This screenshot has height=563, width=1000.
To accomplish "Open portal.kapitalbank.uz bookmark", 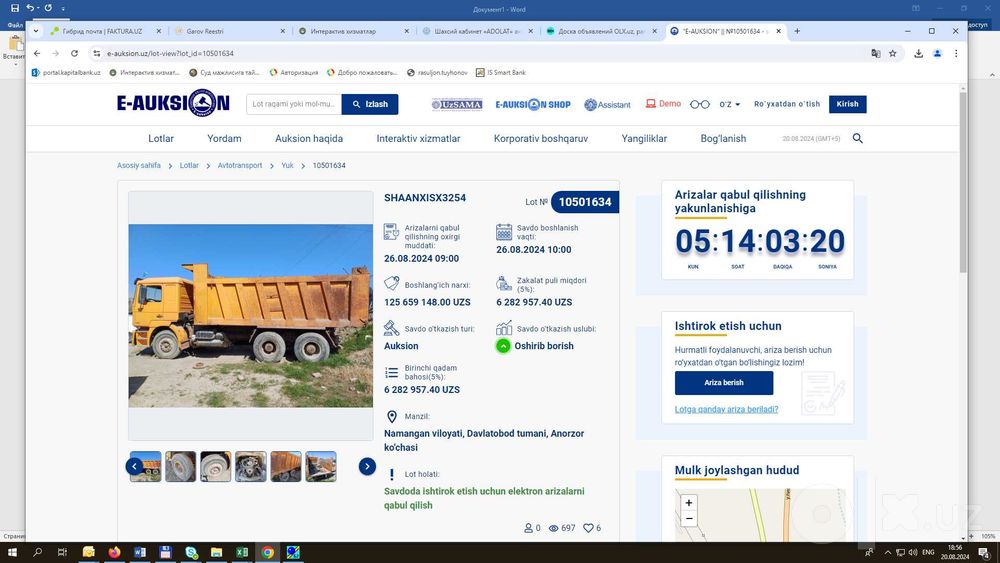I will pyautogui.click(x=66, y=73).
